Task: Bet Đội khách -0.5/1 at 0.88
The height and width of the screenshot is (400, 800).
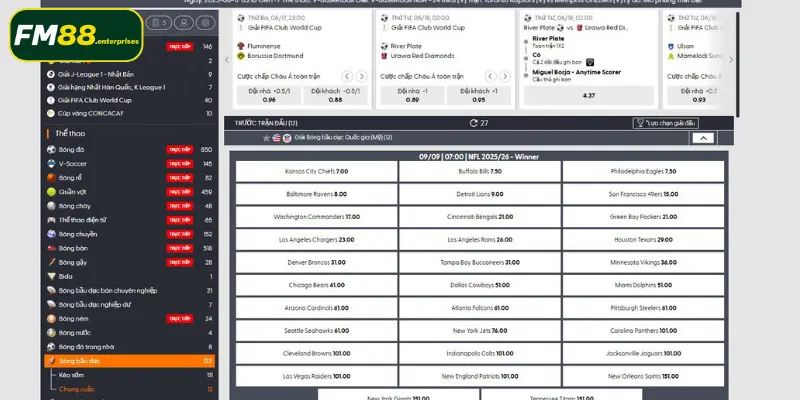Action: click(335, 95)
